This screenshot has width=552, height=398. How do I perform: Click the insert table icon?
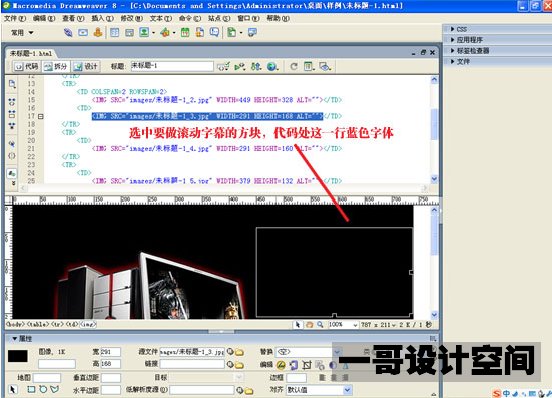pyautogui.click(x=114, y=33)
